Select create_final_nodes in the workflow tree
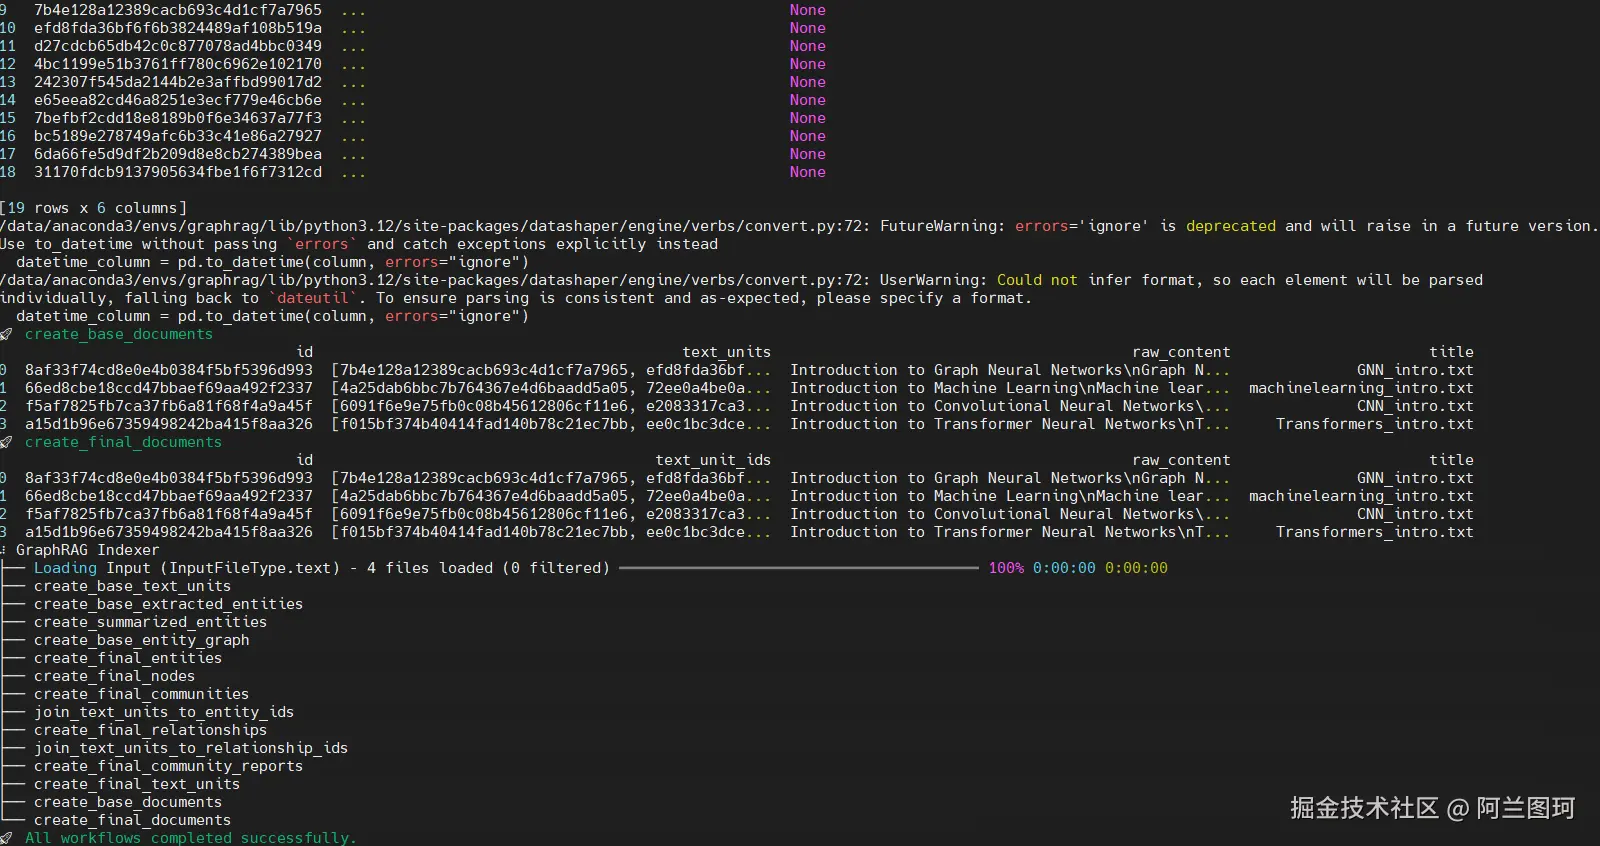The image size is (1600, 846). pyautogui.click(x=114, y=676)
